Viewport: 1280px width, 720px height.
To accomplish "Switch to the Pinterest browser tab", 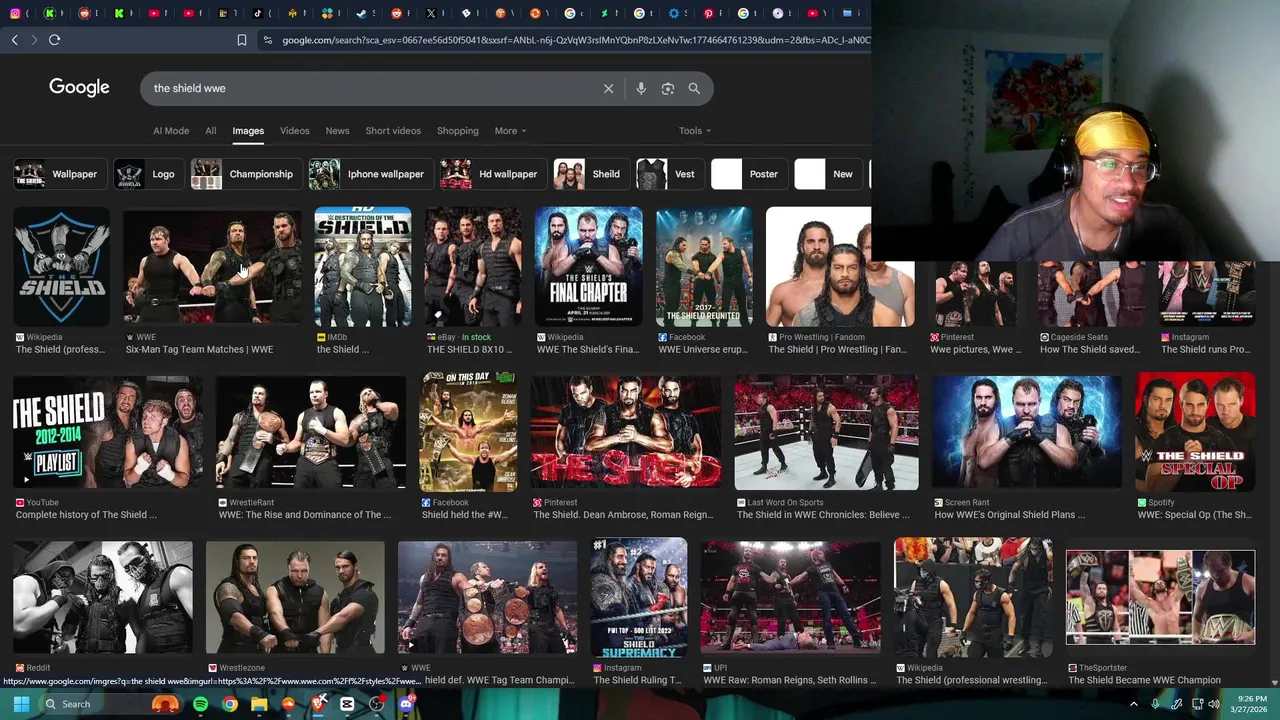I will tap(708, 13).
